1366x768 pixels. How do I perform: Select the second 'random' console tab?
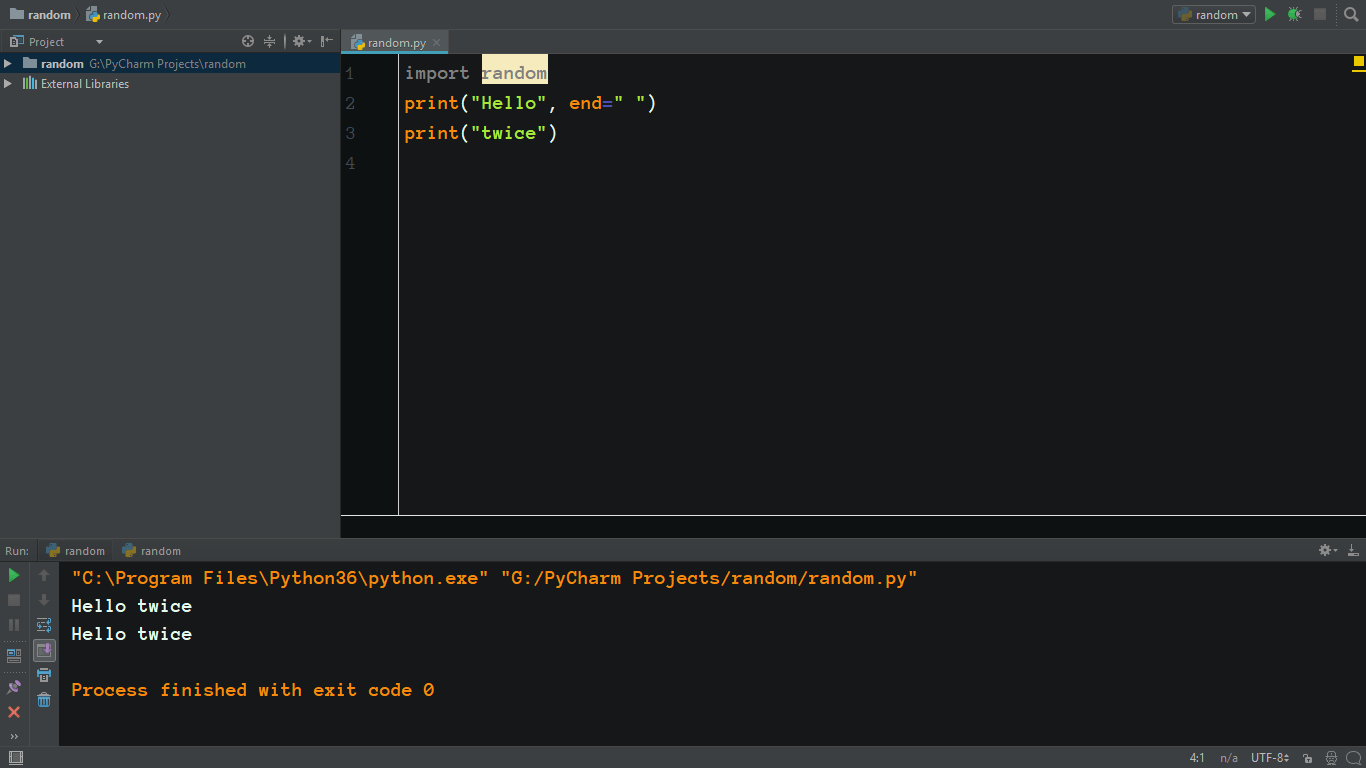click(151, 550)
